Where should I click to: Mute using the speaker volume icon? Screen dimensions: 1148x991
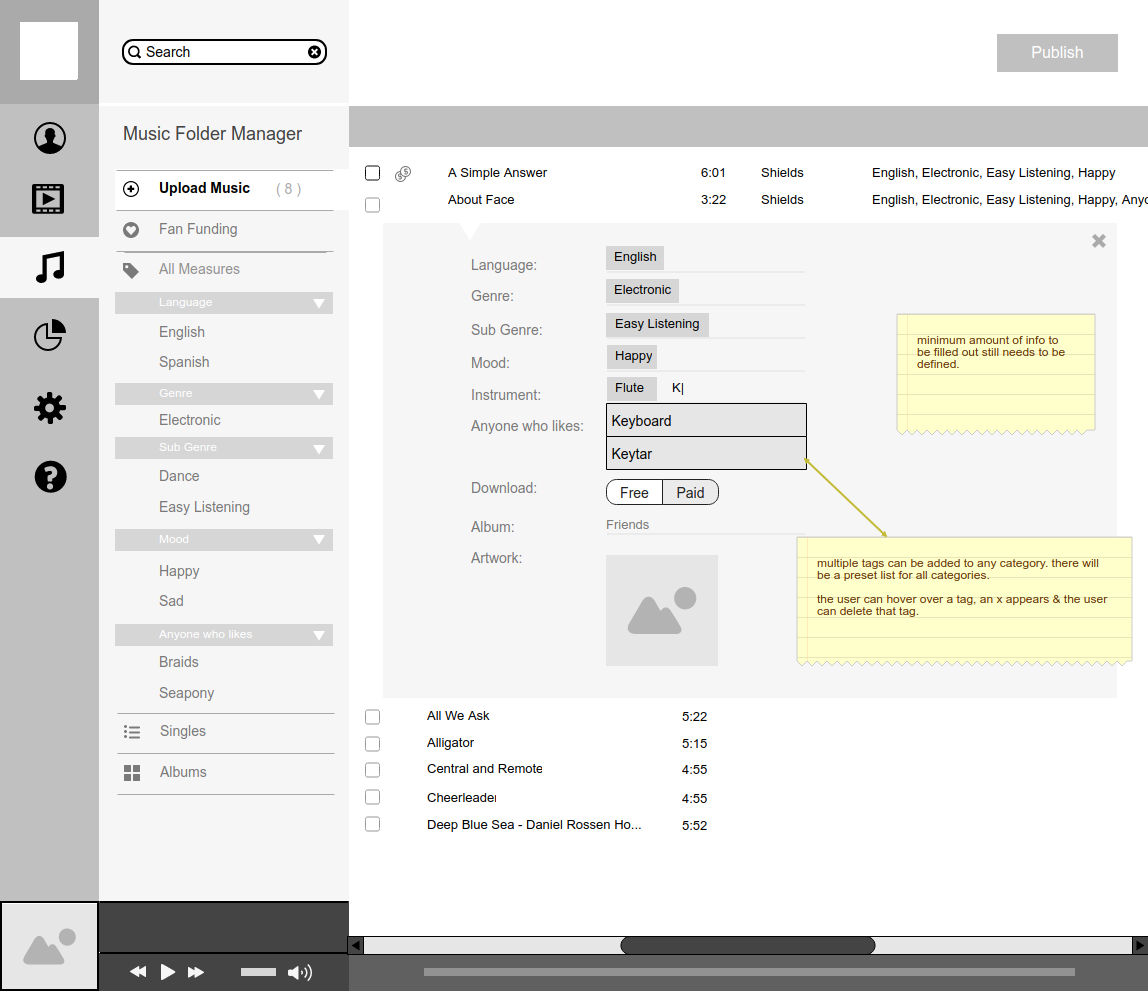[x=299, y=972]
